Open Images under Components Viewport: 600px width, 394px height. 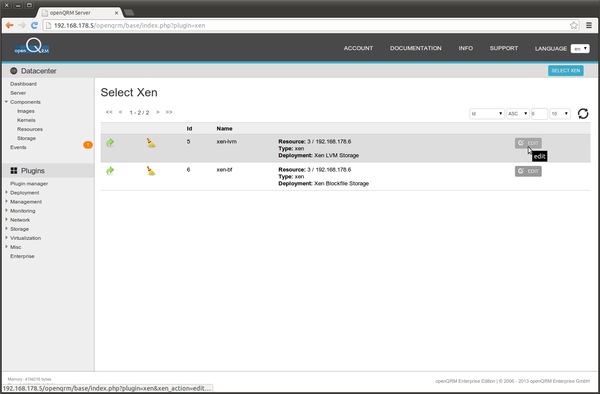click(x=26, y=111)
